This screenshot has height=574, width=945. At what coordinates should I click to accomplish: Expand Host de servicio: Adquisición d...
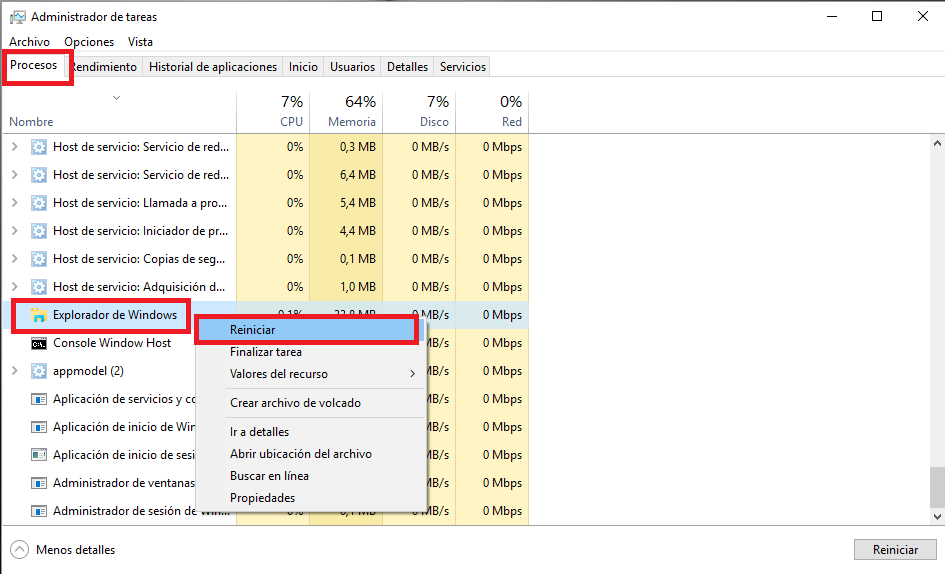pyautogui.click(x=15, y=286)
